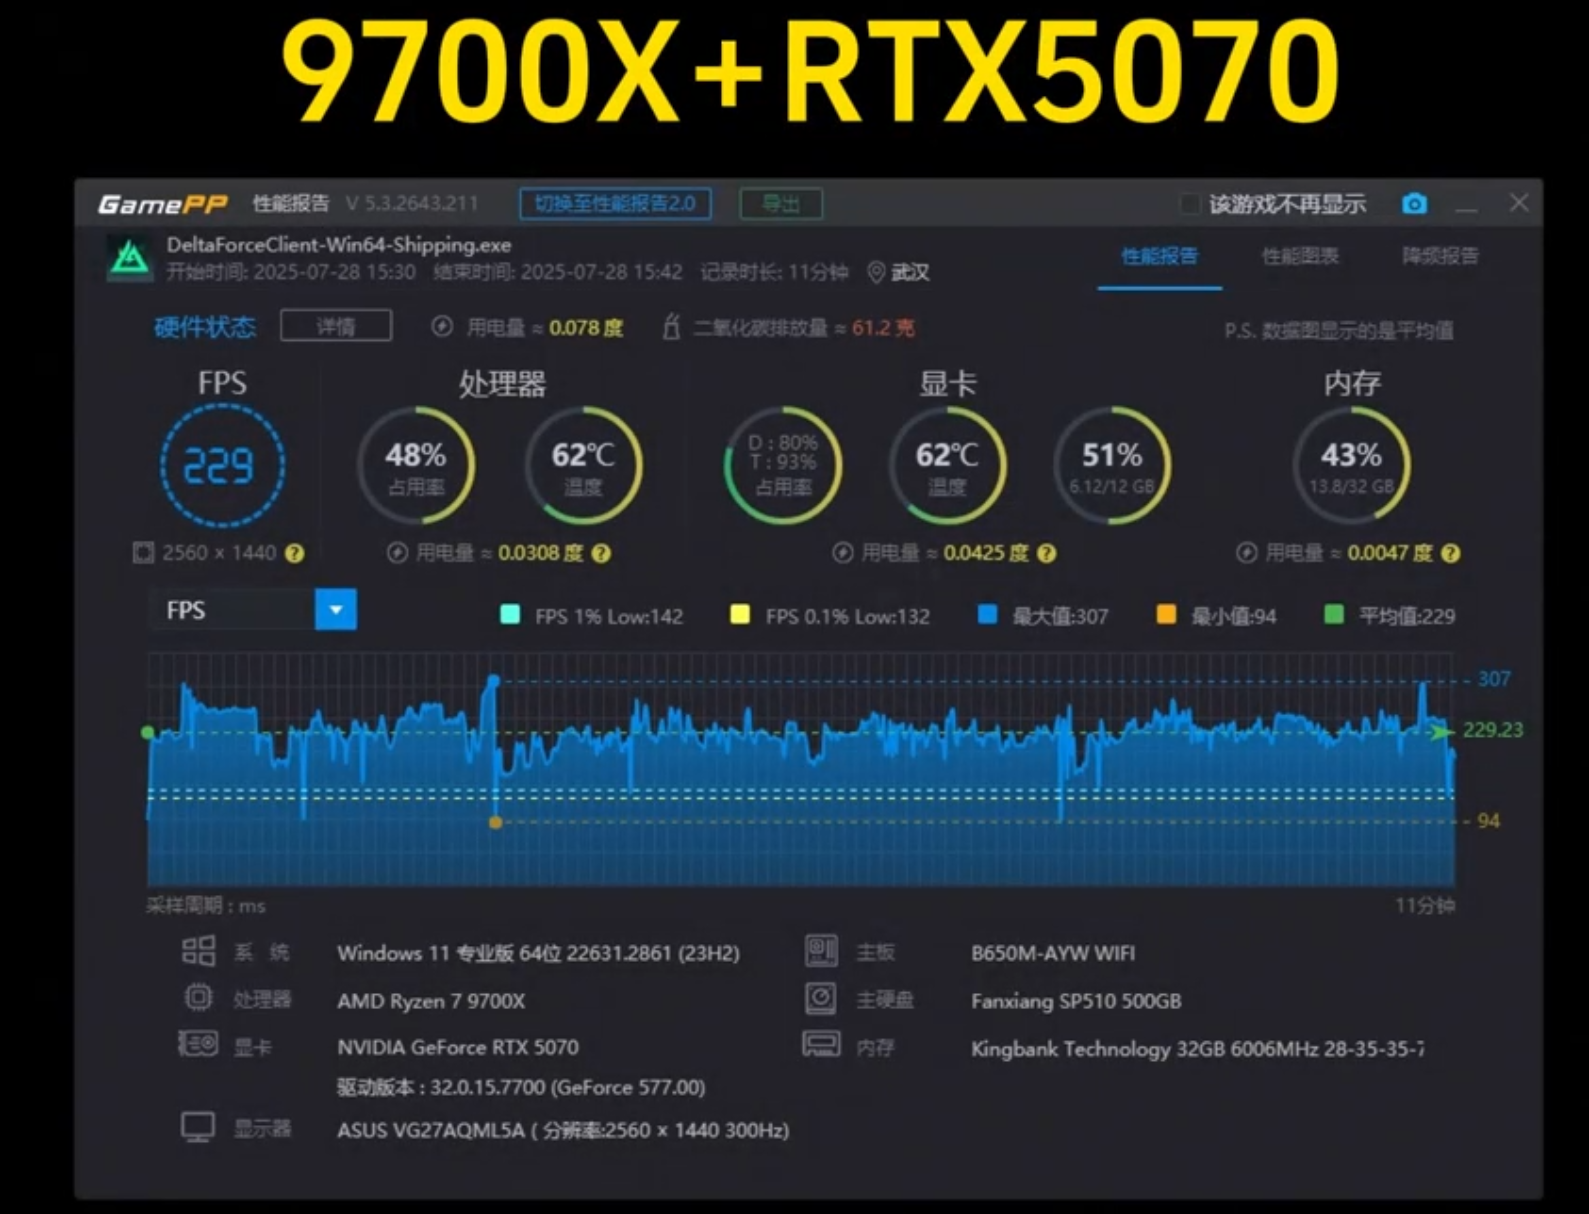Click help icon beside 2560 × 1440 resolution
Screen dimensions: 1589x1214
294,553
